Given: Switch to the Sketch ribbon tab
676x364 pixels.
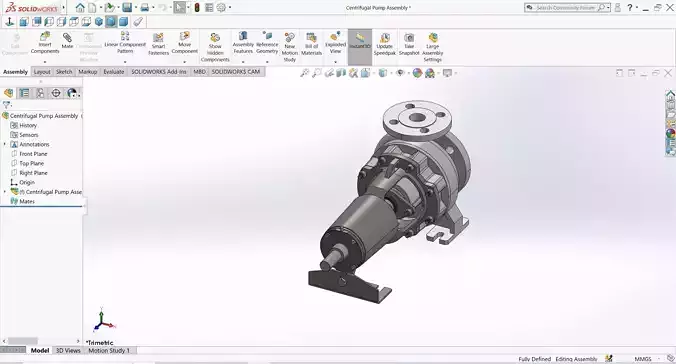Looking at the screenshot, I should [x=64, y=72].
